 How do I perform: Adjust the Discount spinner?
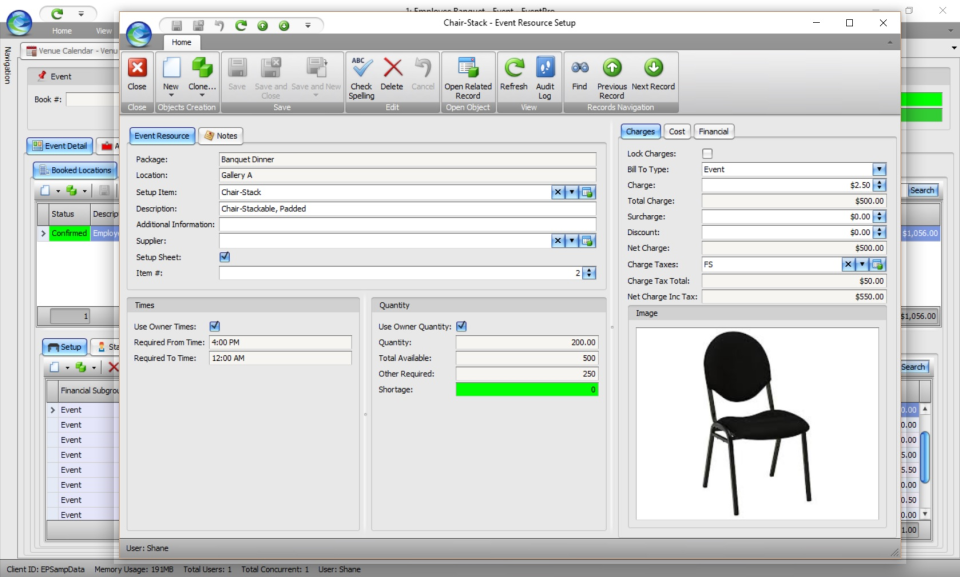pos(879,232)
